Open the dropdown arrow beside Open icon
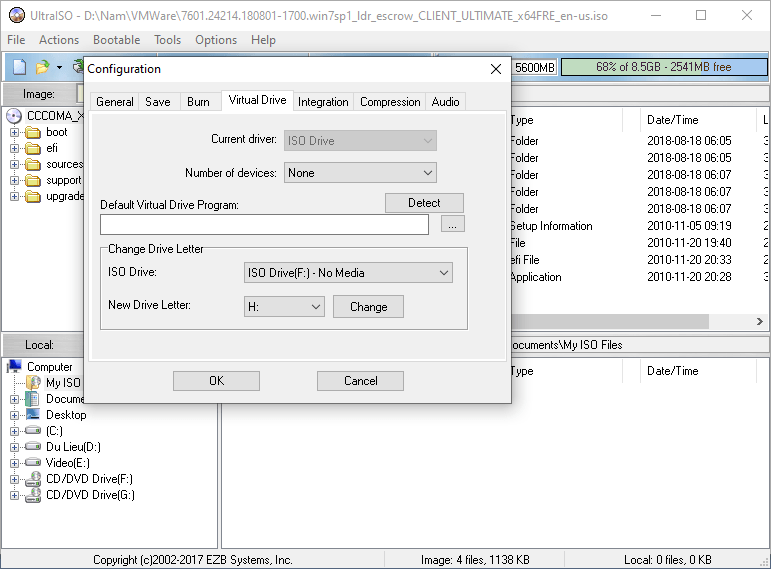 (59, 67)
